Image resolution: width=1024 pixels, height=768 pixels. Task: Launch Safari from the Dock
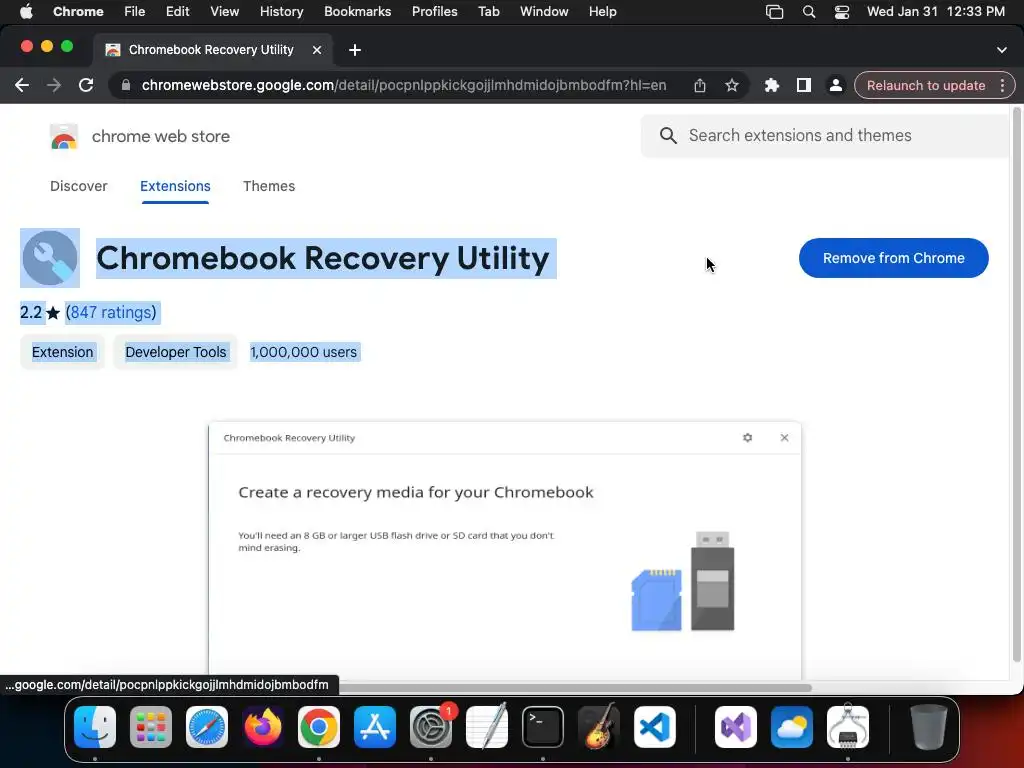(207, 727)
